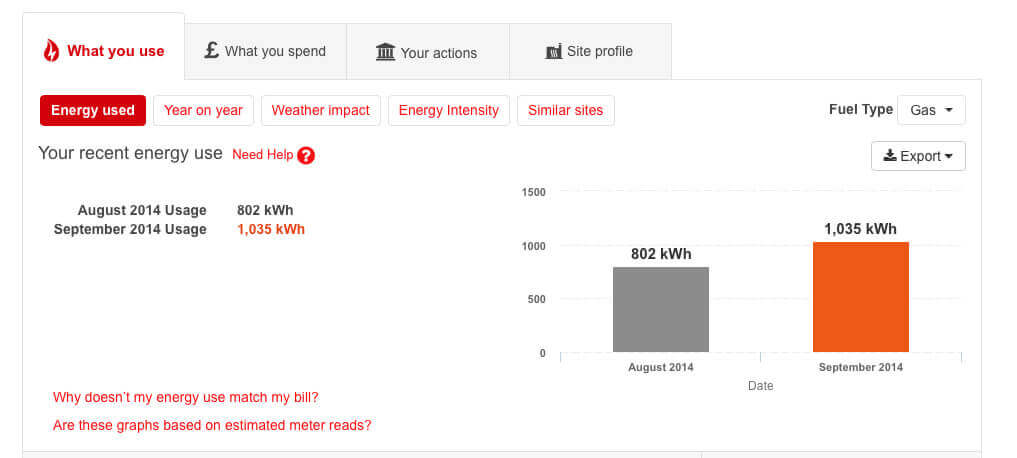Select the Energy used view
Screen dimensions: 1017x458
tap(93, 110)
